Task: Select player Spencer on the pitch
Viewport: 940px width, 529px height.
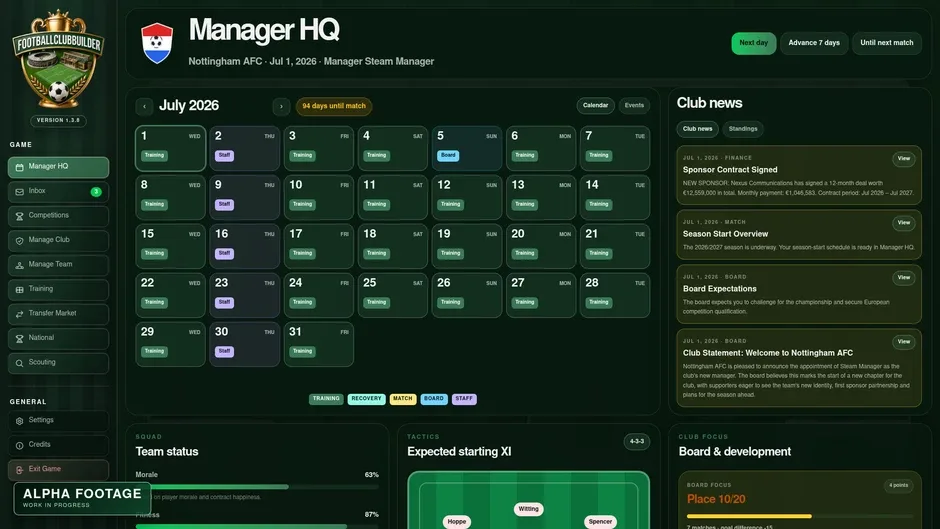Action: 599,522
